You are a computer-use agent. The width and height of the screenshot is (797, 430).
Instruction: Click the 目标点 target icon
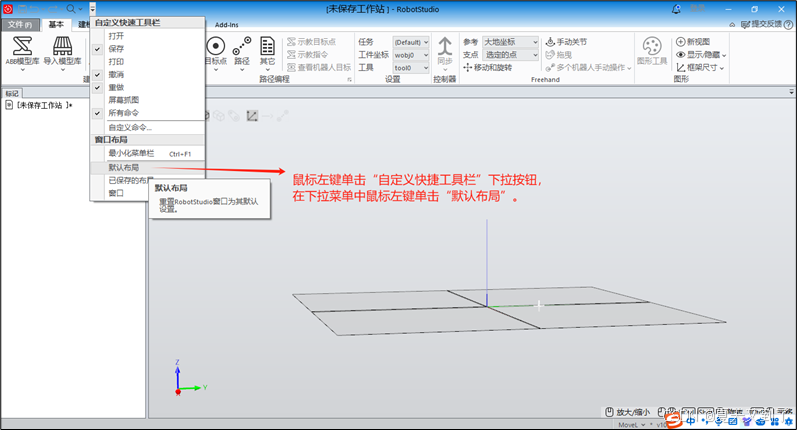click(216, 46)
